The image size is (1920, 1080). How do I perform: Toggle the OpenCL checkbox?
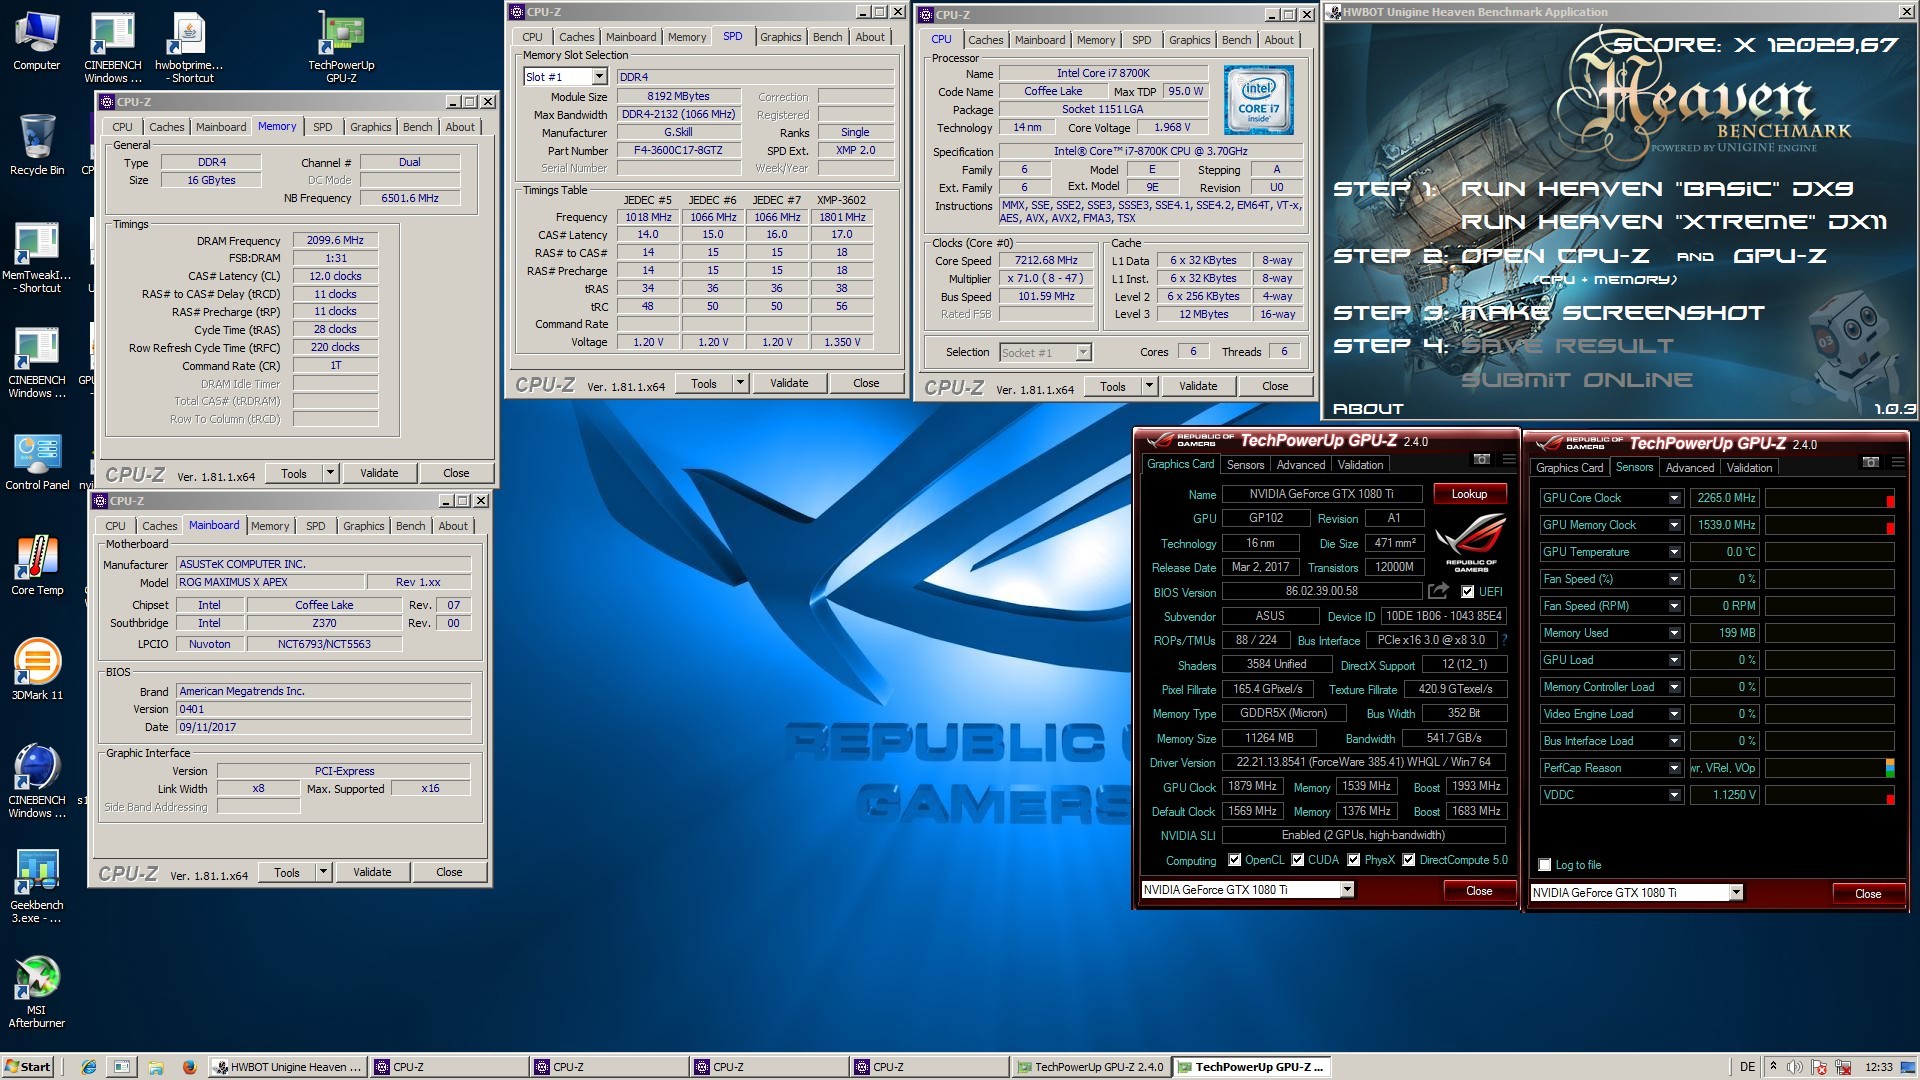coord(1234,860)
